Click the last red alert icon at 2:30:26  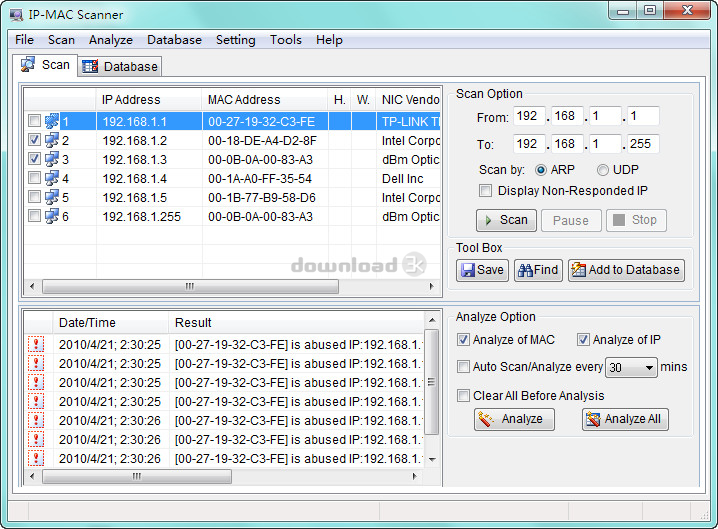pos(36,458)
